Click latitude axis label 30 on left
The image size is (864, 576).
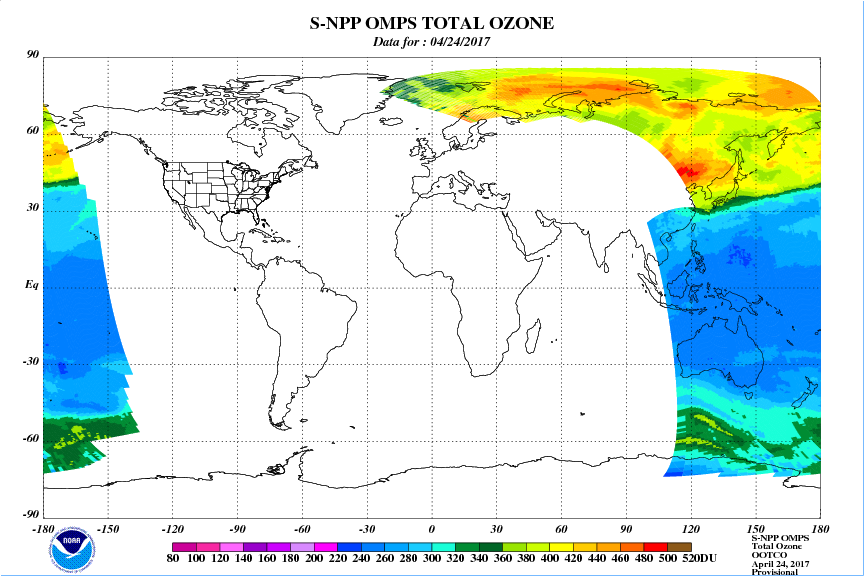[33, 208]
